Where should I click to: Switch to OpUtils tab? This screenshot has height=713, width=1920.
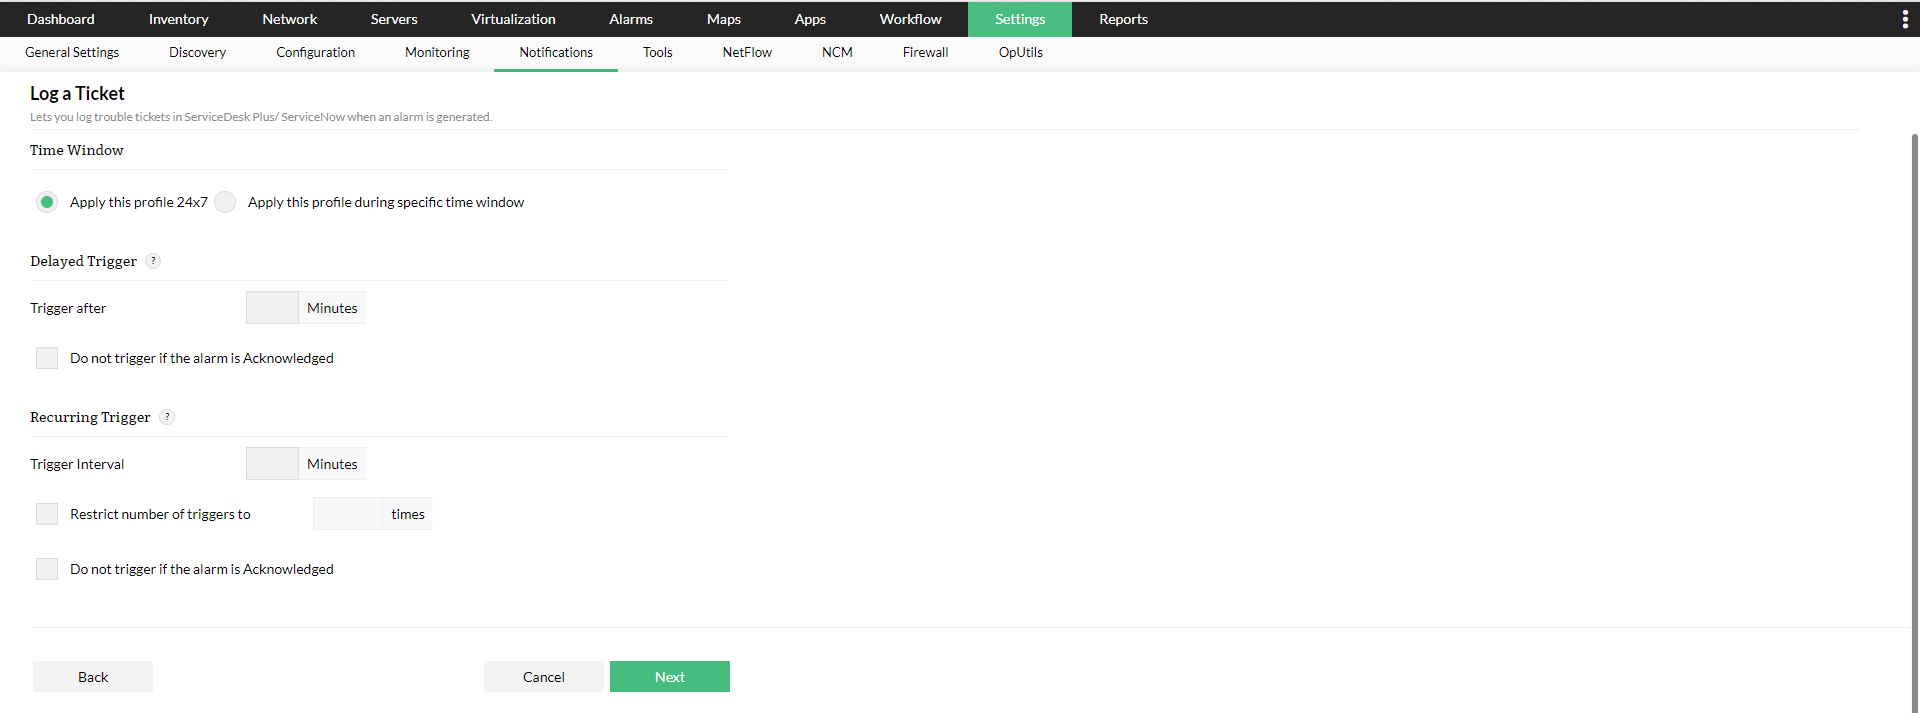click(1021, 53)
